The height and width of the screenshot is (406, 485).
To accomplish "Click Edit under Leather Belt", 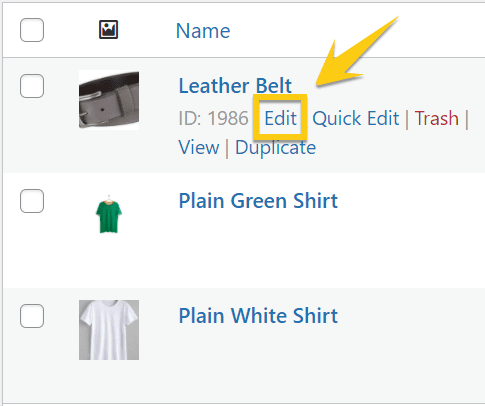I will 280,118.
